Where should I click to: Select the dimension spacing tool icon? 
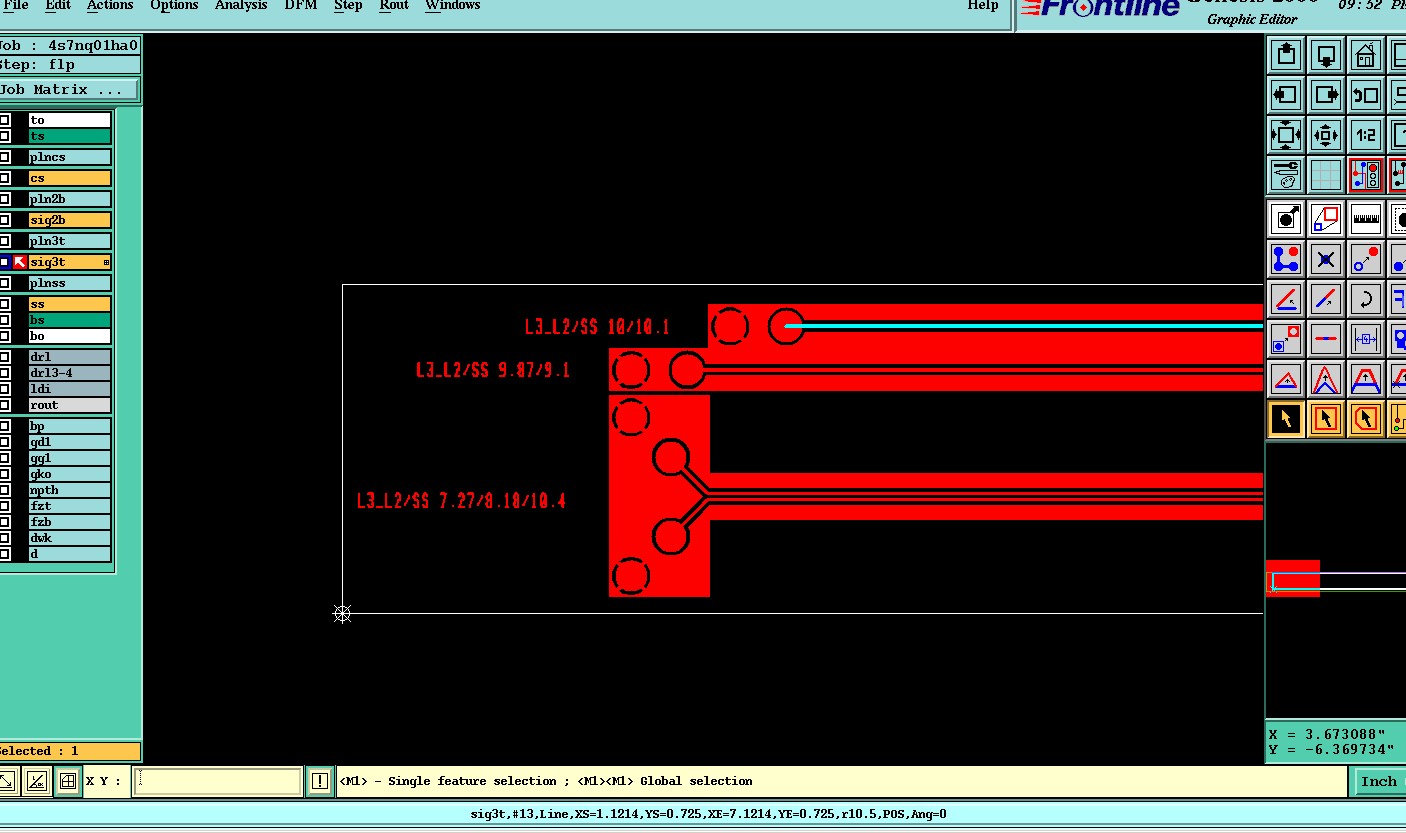point(1365,338)
